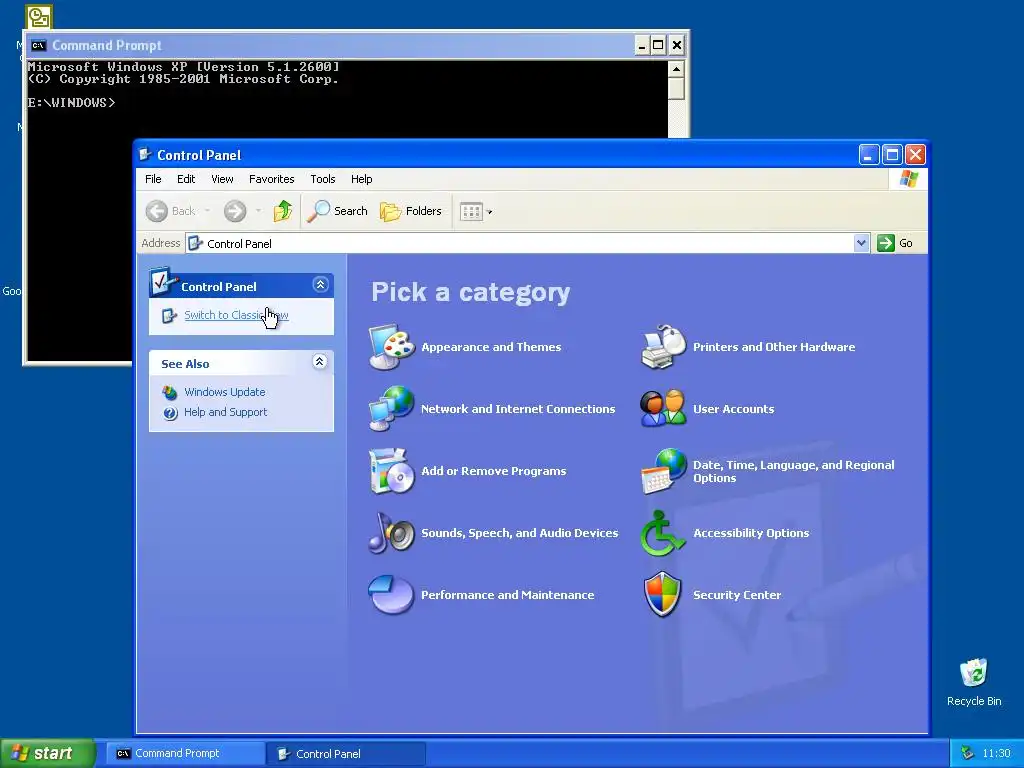This screenshot has width=1024, height=768.
Task: Open Printers and Other Hardware icon
Action: (664, 347)
